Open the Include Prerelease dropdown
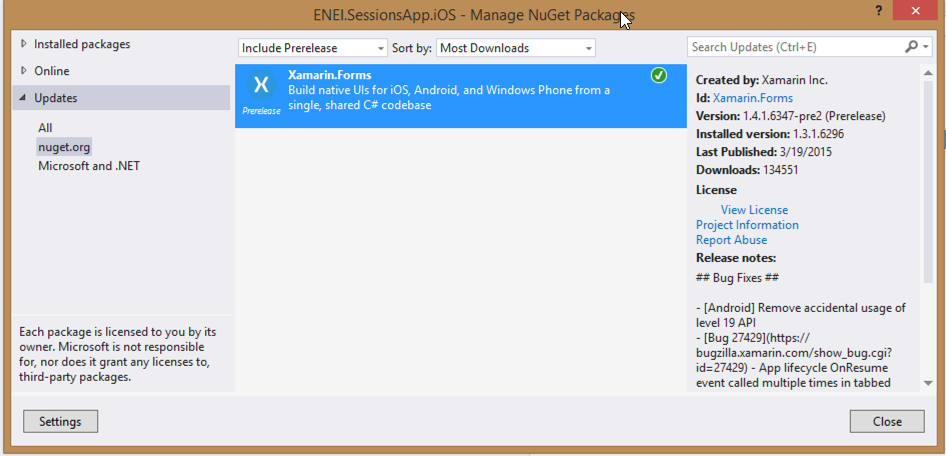The height and width of the screenshot is (456, 946). pos(312,48)
